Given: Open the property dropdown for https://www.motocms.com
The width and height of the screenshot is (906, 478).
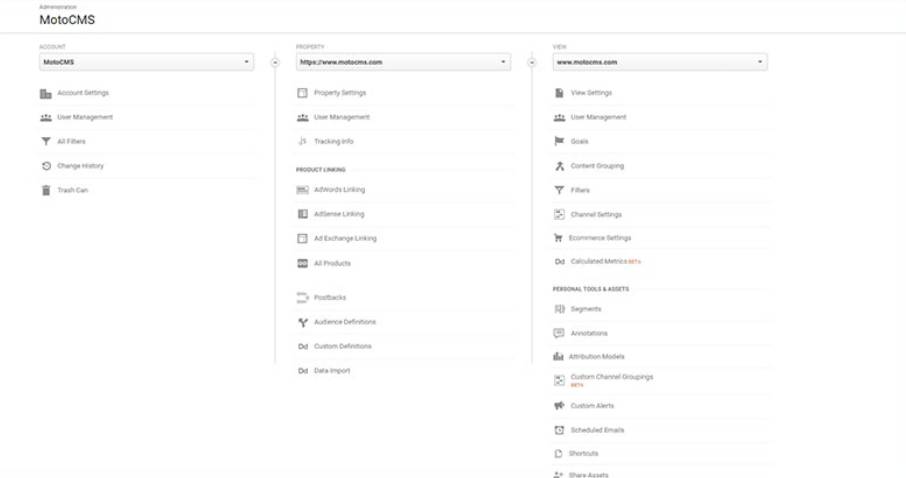Looking at the screenshot, I should (x=403, y=62).
